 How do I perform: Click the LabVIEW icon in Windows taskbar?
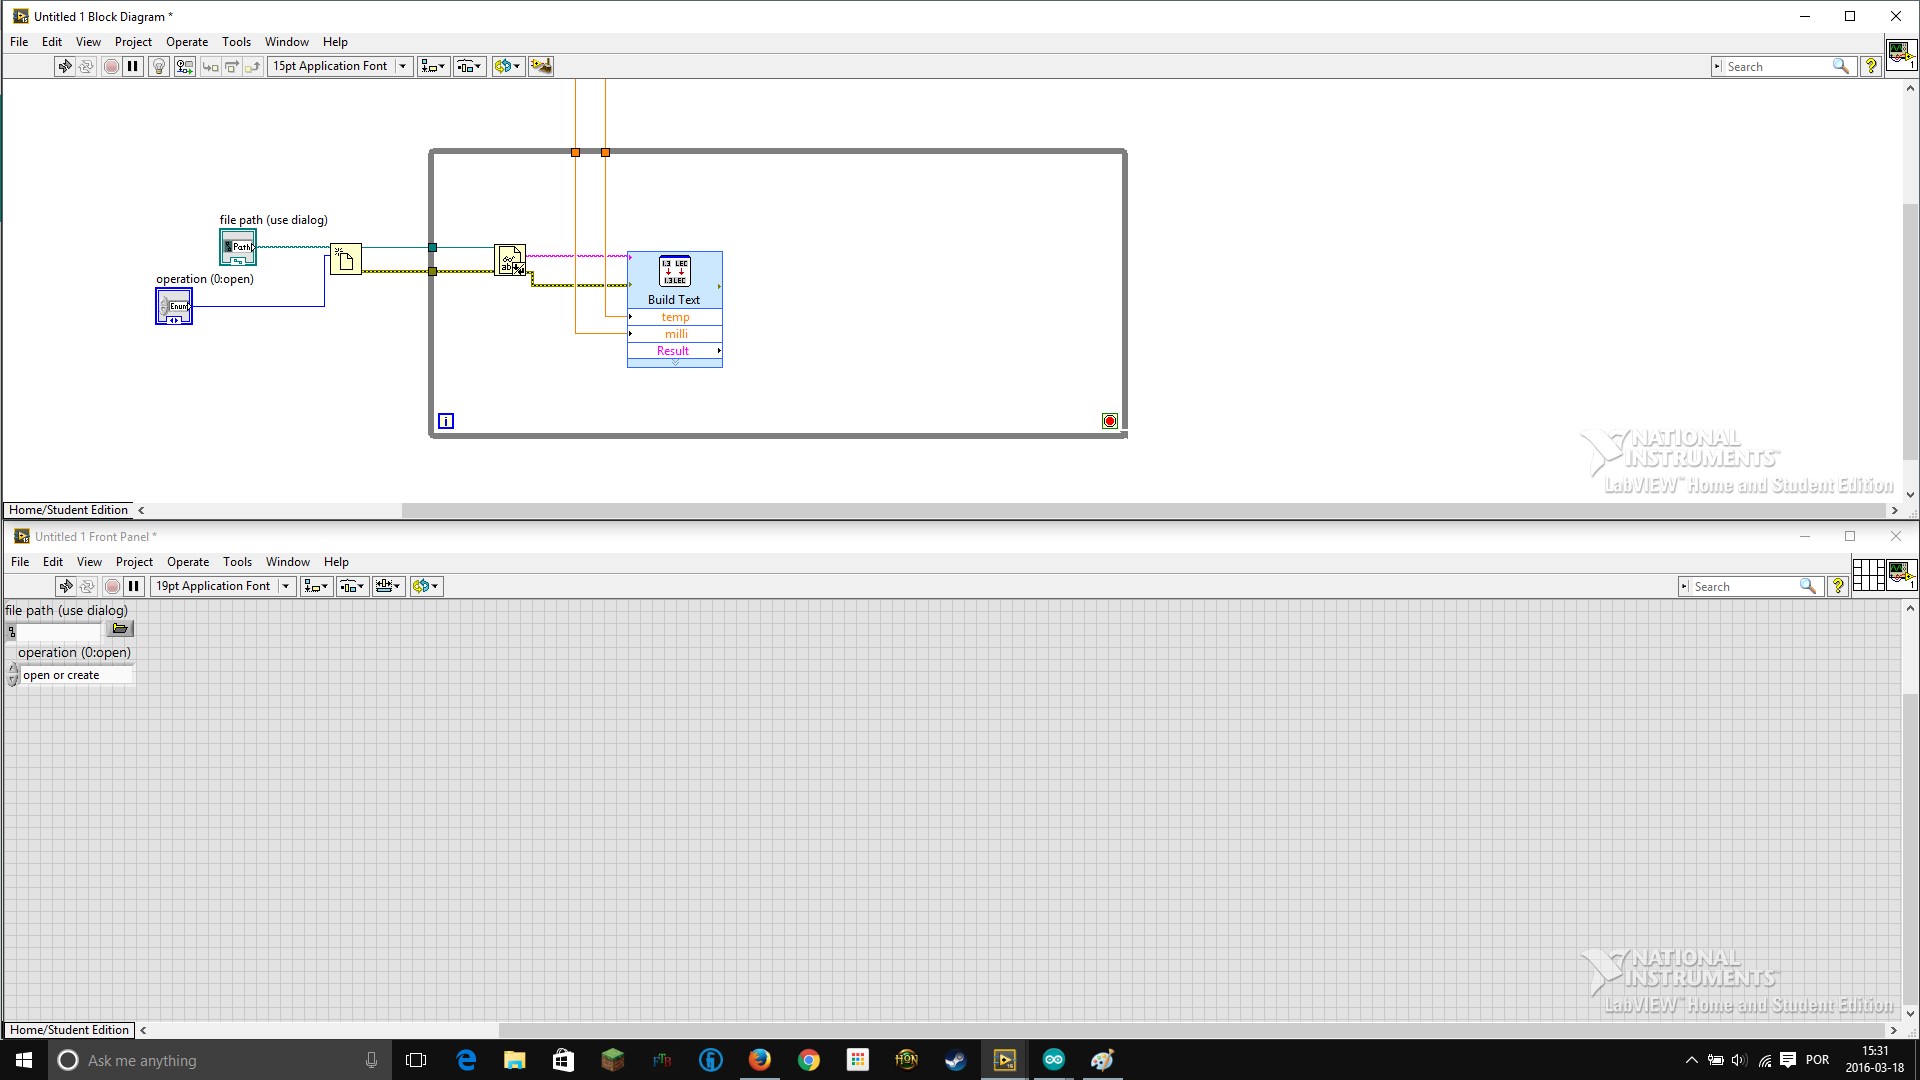[1005, 1060]
